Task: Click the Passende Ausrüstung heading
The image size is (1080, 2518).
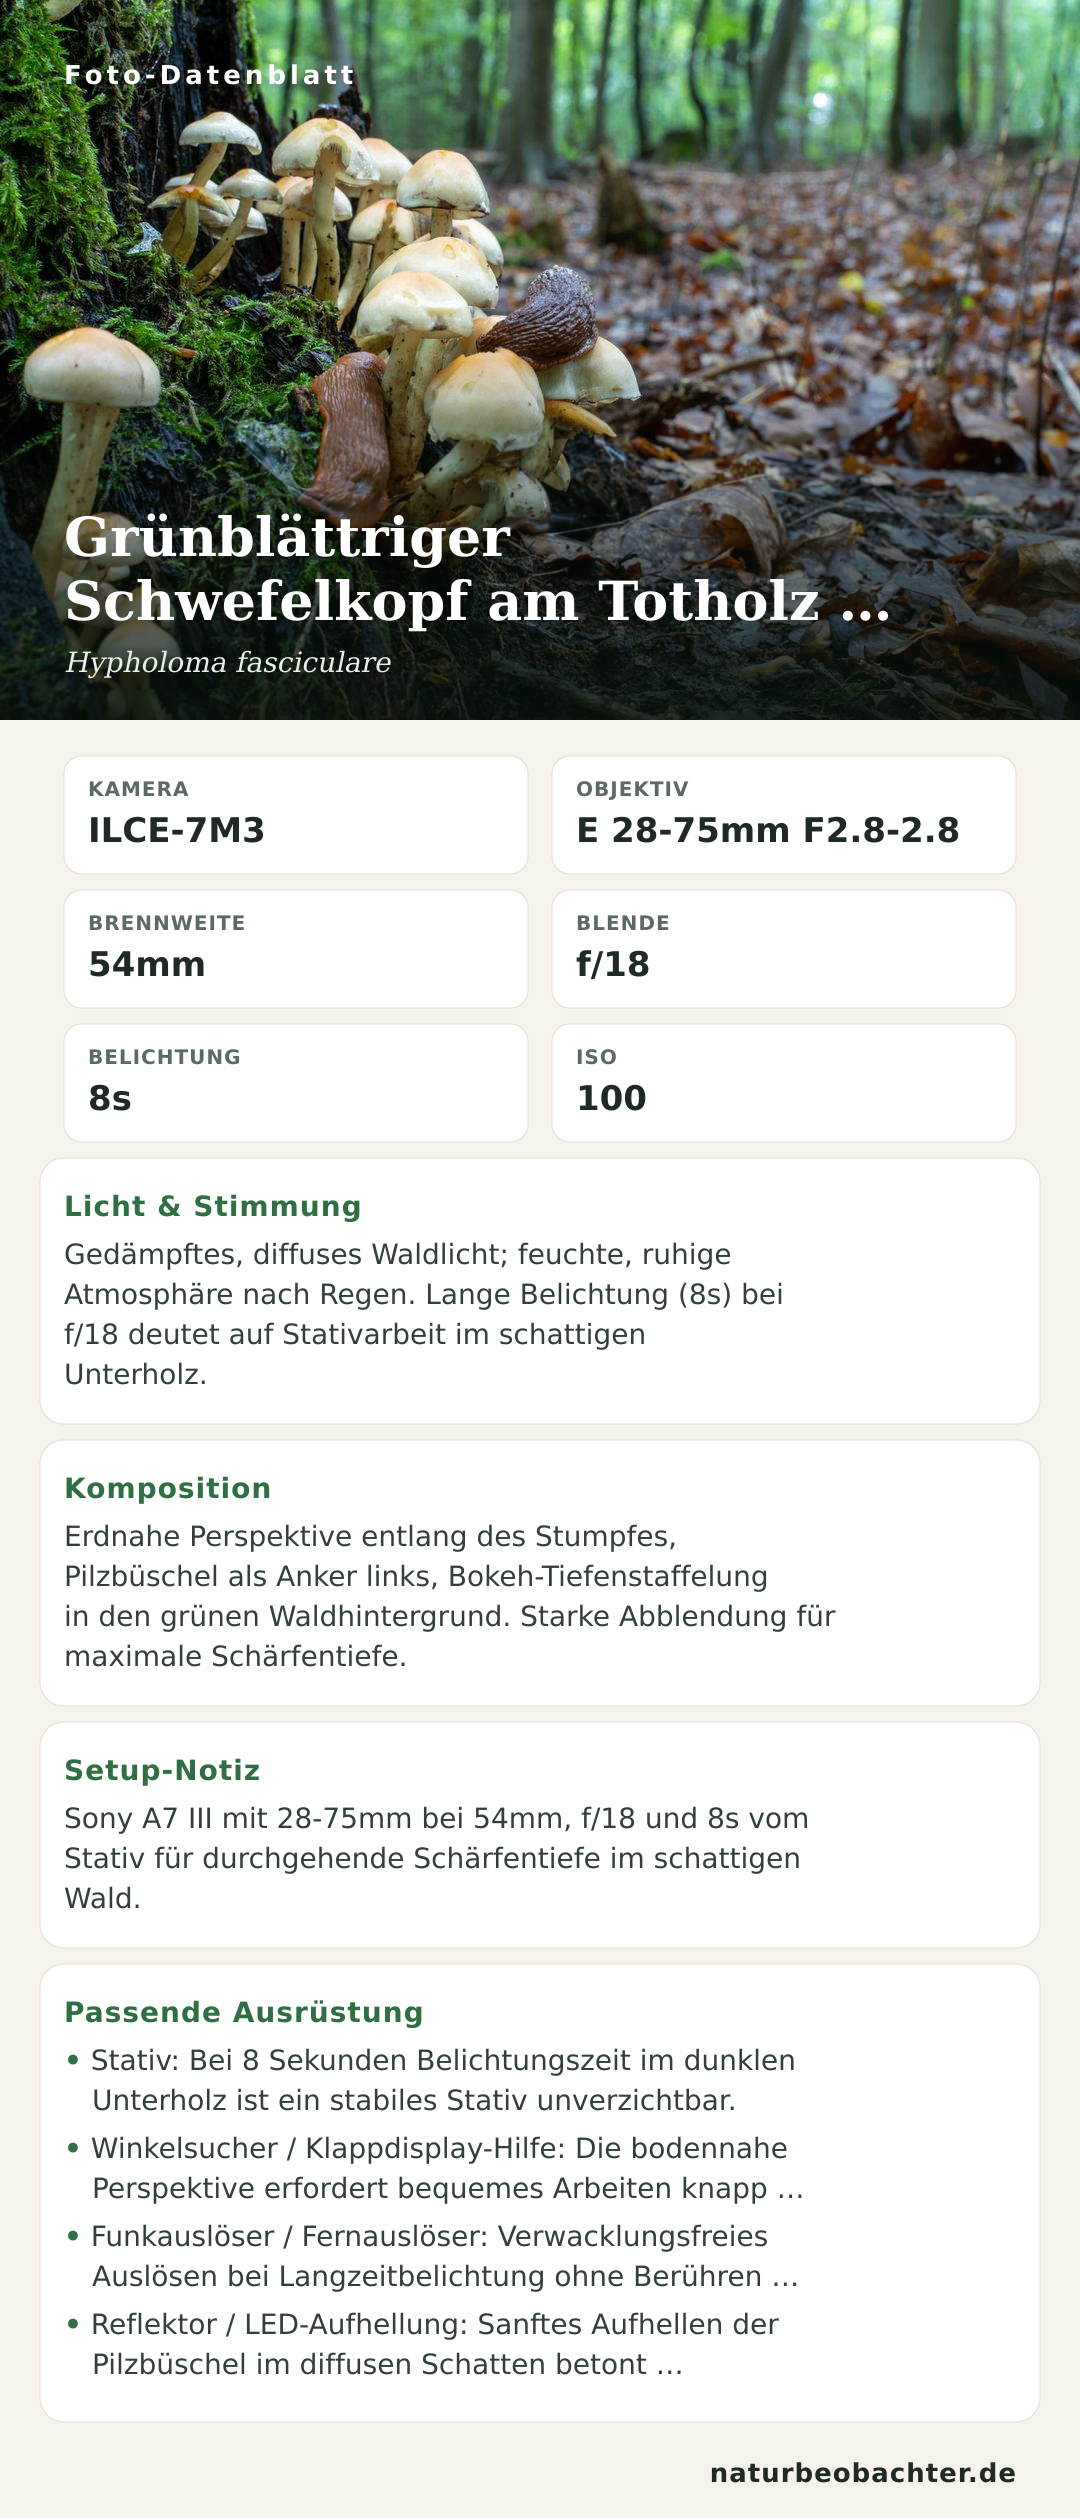Action: pyautogui.click(x=244, y=2012)
